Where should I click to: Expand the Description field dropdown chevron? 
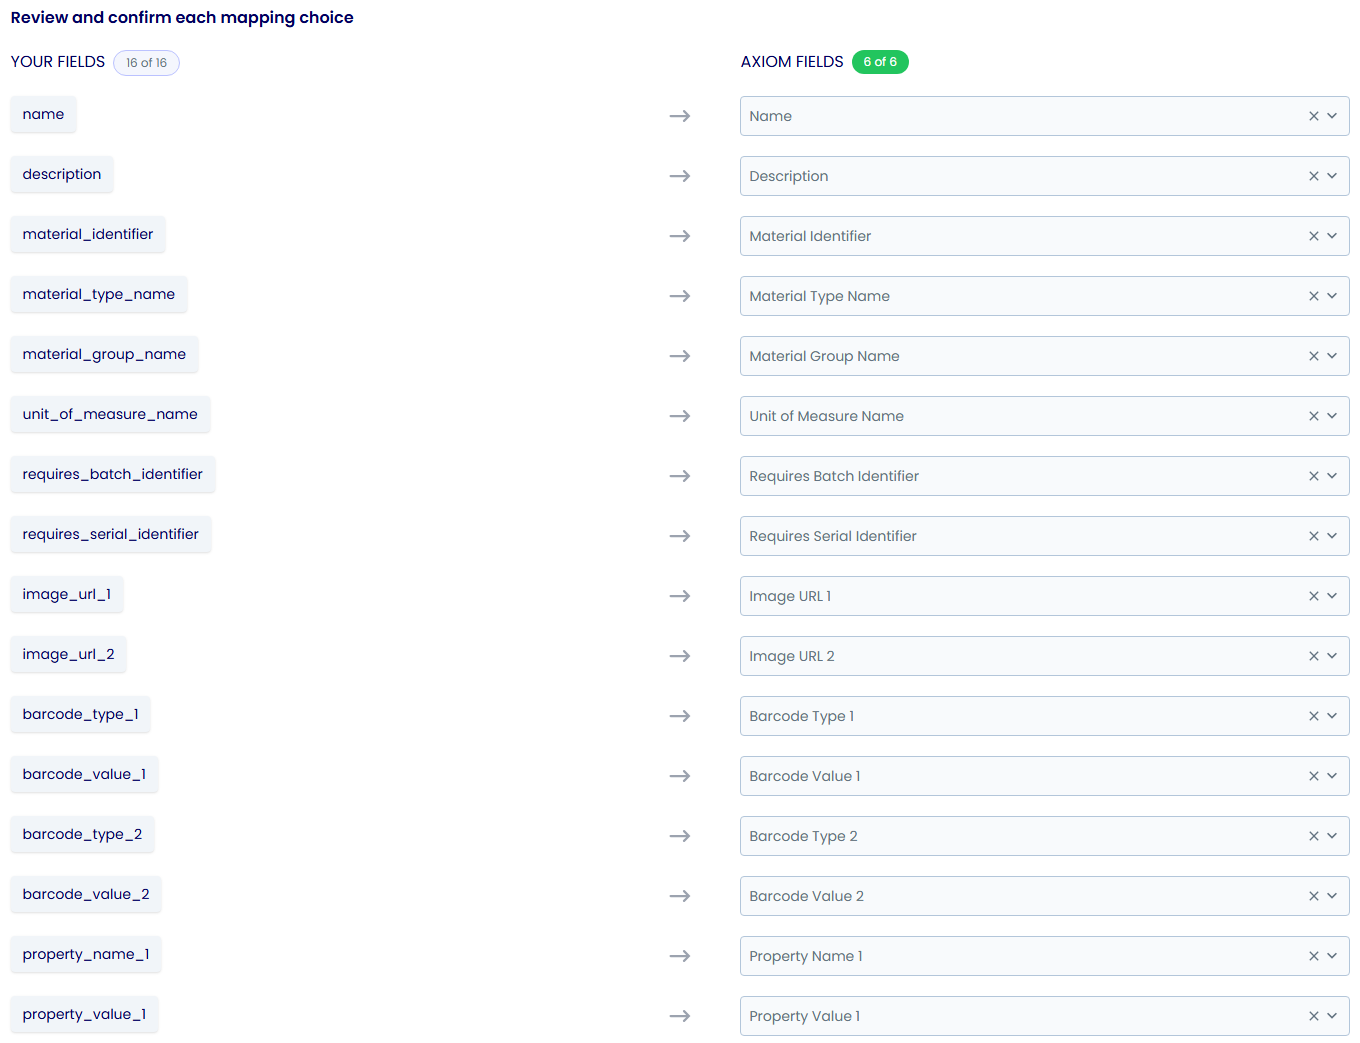[1332, 176]
